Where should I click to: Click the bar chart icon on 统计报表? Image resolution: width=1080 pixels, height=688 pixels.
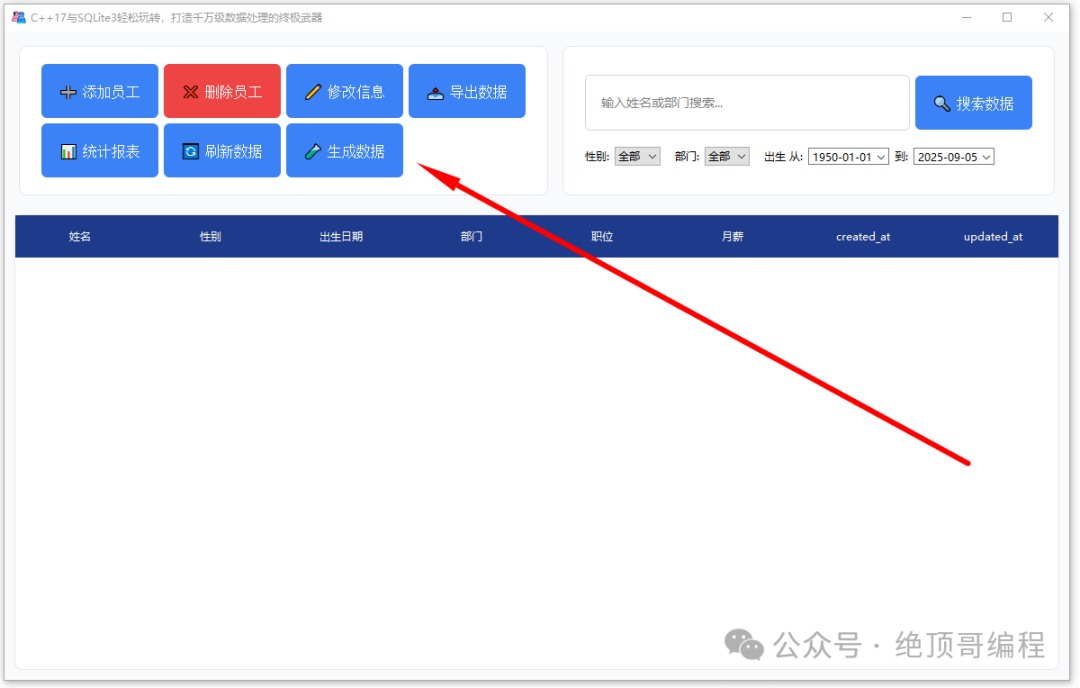pyautogui.click(x=68, y=152)
